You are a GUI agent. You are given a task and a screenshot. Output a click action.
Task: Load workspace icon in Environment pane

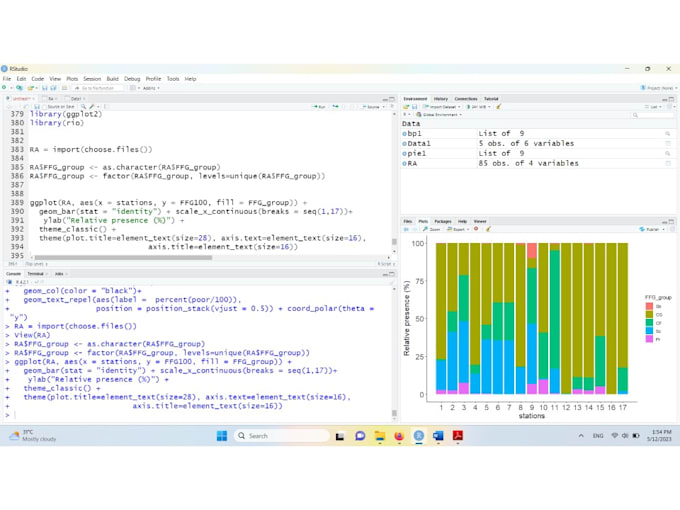tap(406, 107)
